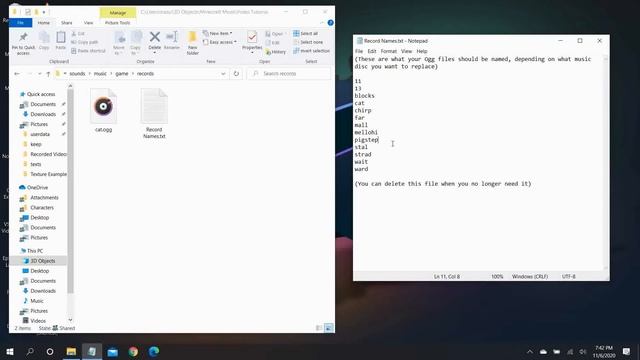Open the Easy access dropdown
This screenshot has width=640, height=360.
220,42
